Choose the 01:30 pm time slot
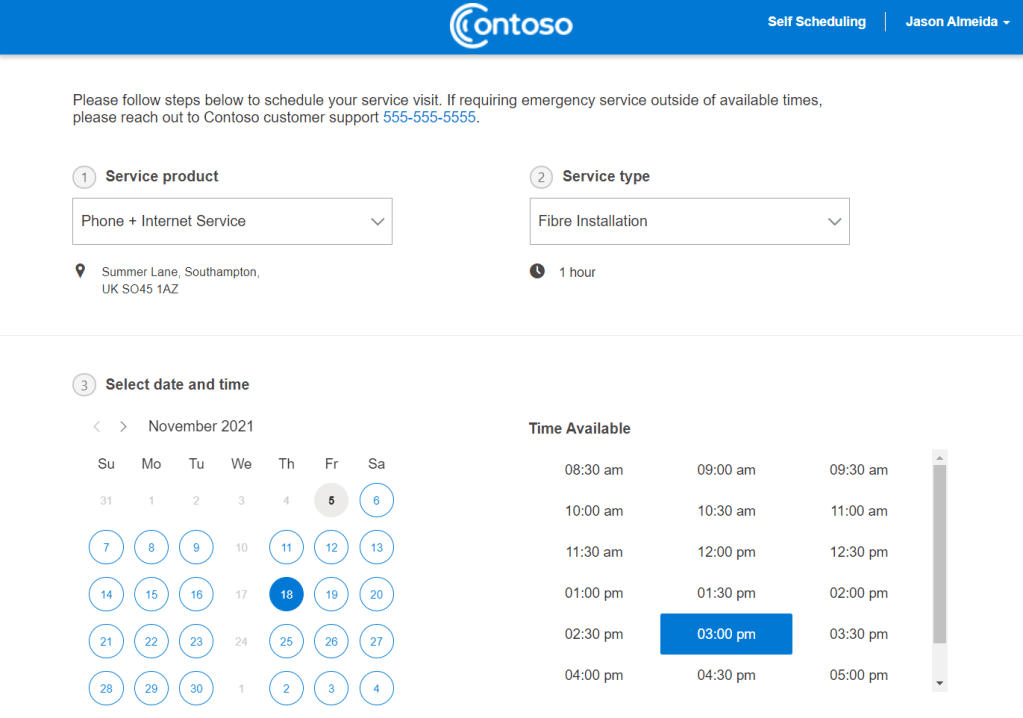Screen dimensions: 1023x718 [726, 593]
